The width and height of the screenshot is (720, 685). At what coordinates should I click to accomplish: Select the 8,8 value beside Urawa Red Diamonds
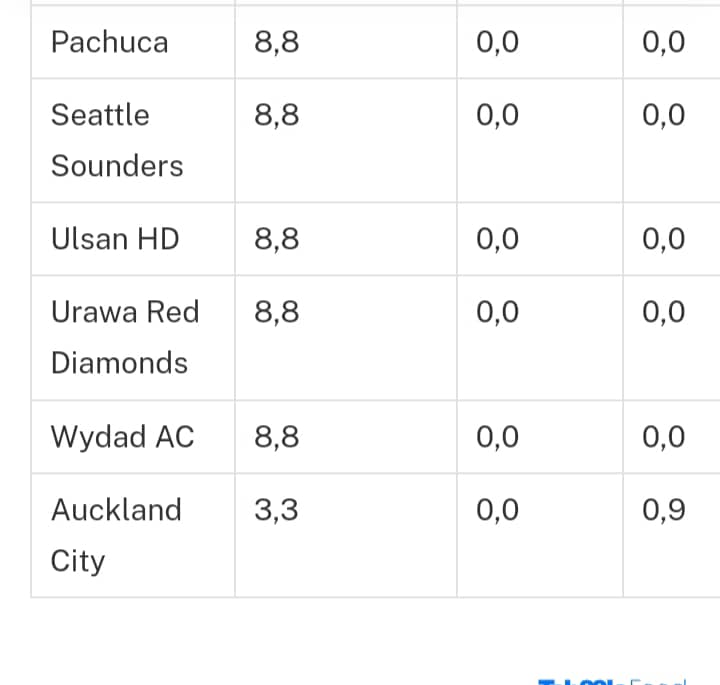pos(276,312)
